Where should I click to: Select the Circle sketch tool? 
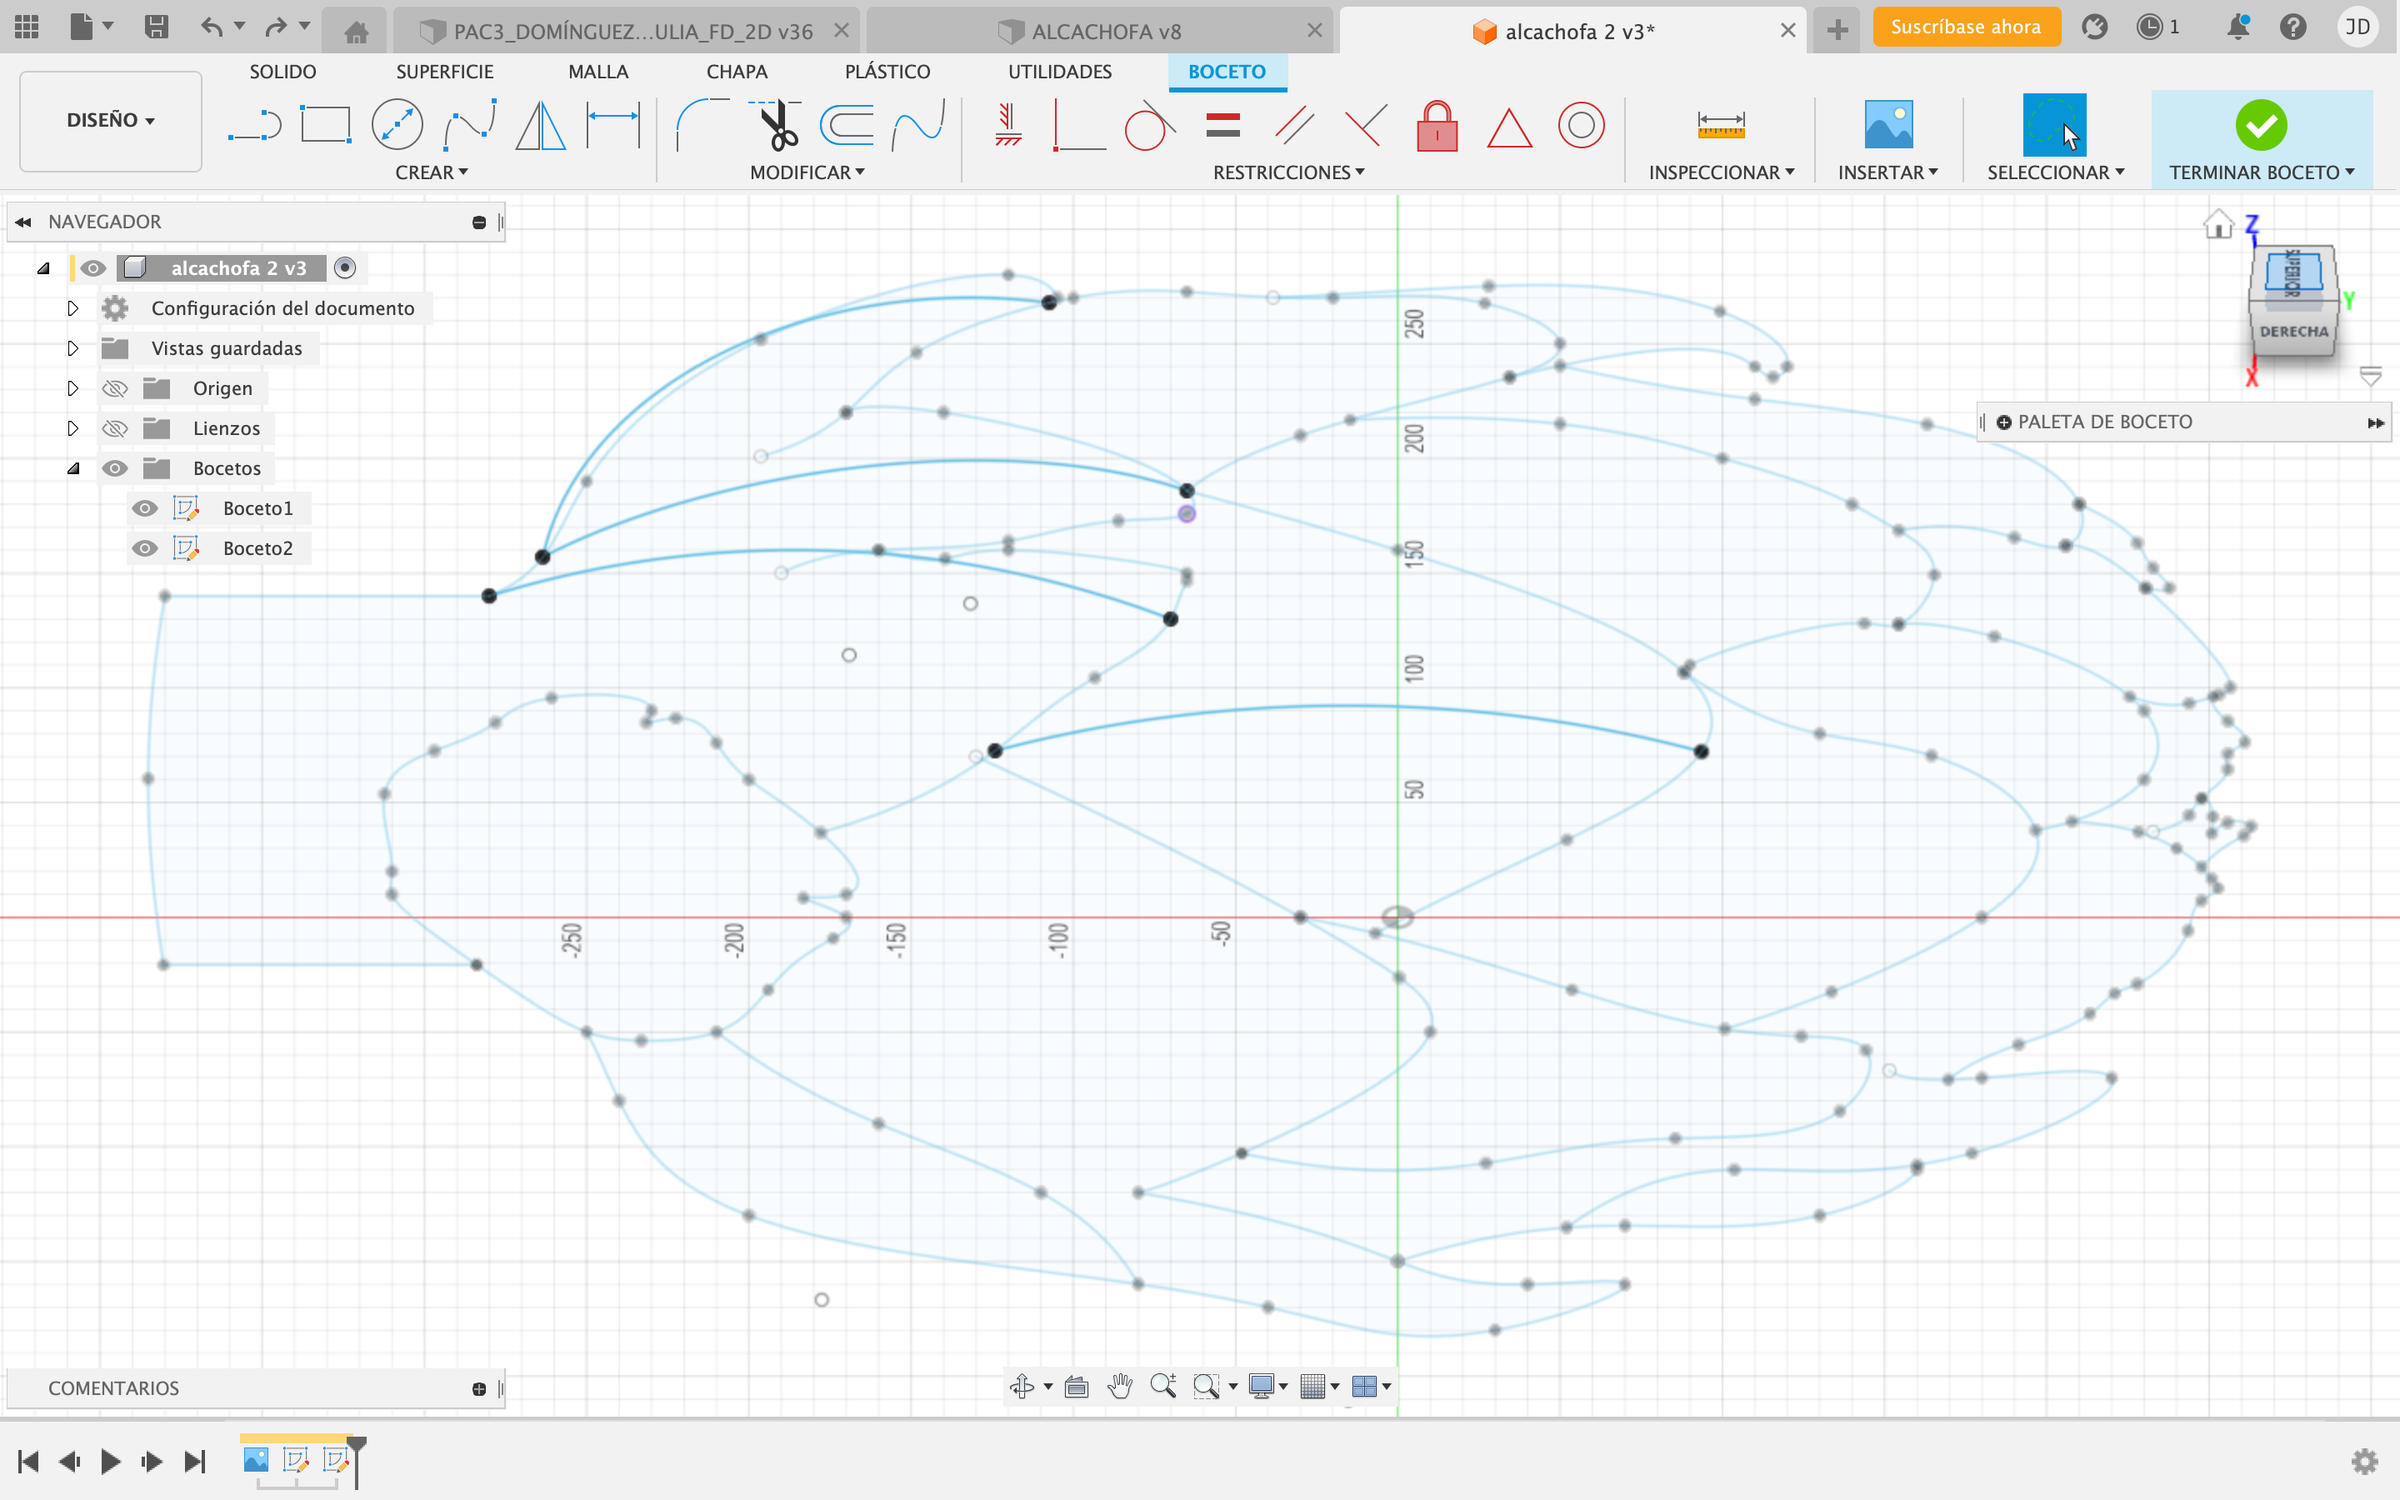coord(397,126)
